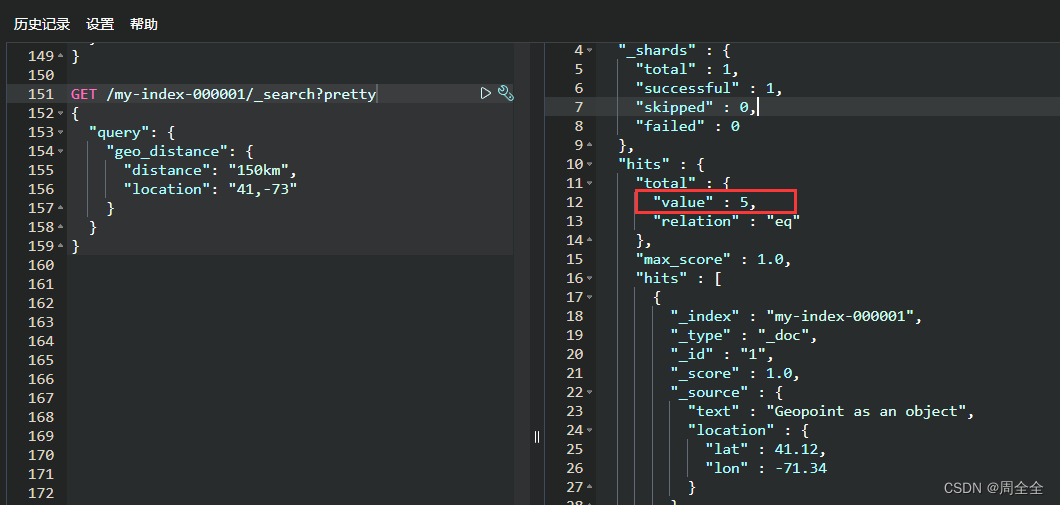Open the 历史记录 menu

[42, 24]
